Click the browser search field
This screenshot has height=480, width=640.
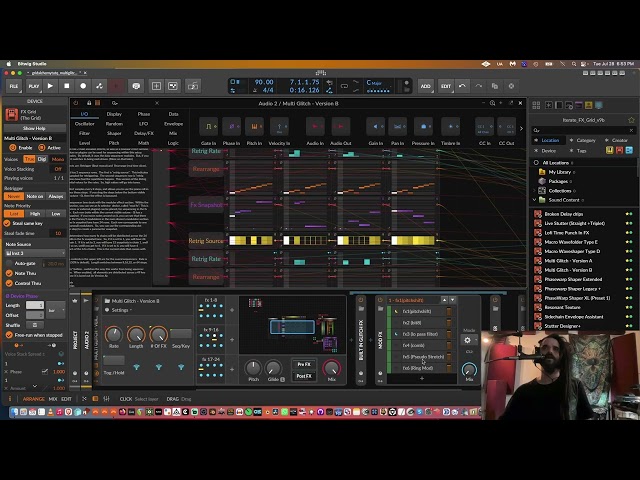point(583,130)
